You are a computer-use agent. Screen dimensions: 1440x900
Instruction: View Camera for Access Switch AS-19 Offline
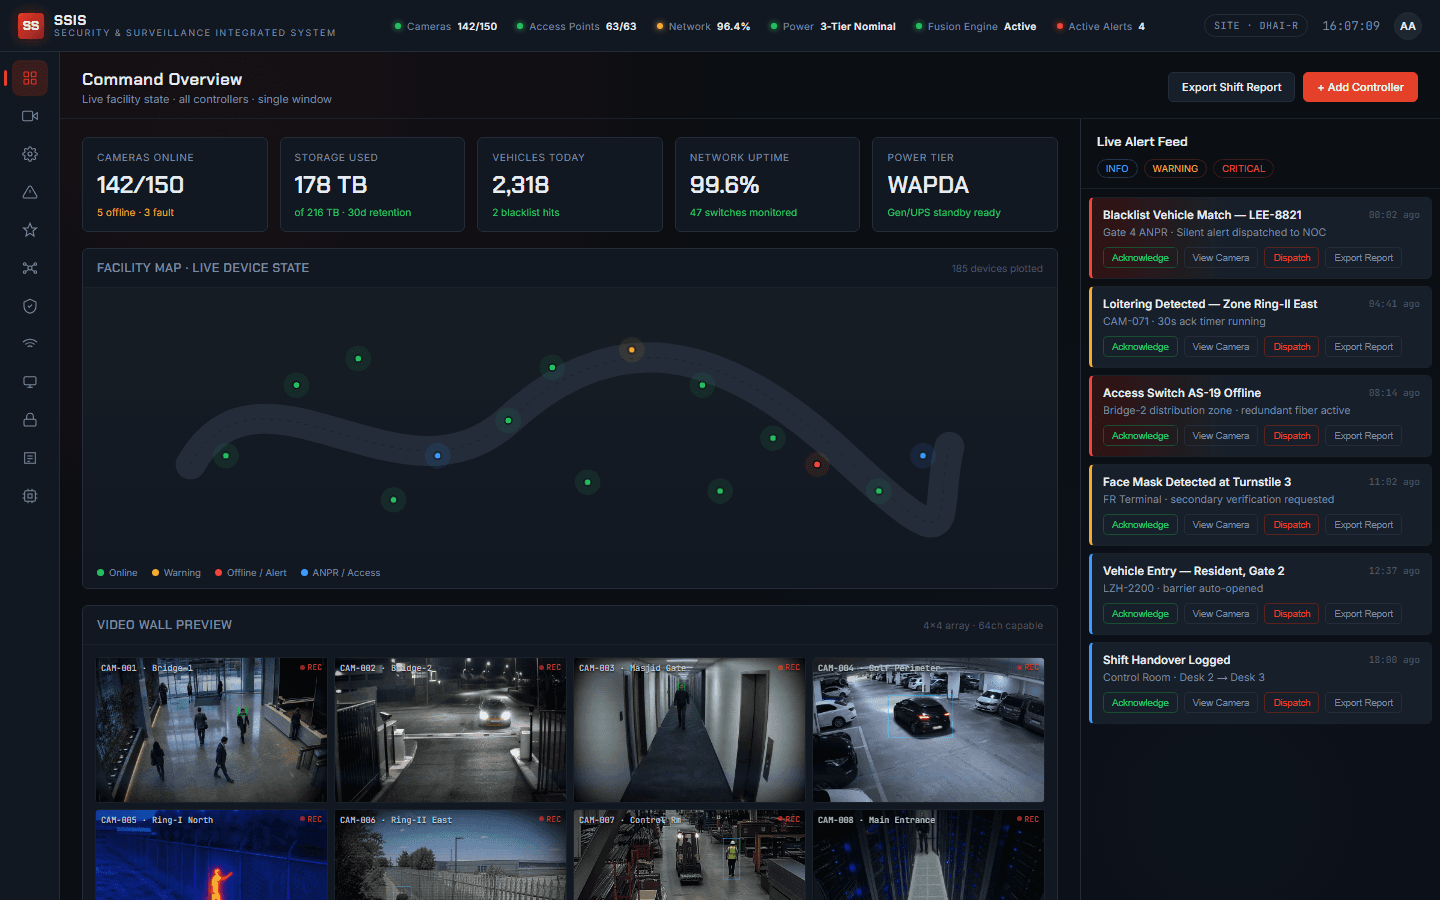click(x=1221, y=436)
